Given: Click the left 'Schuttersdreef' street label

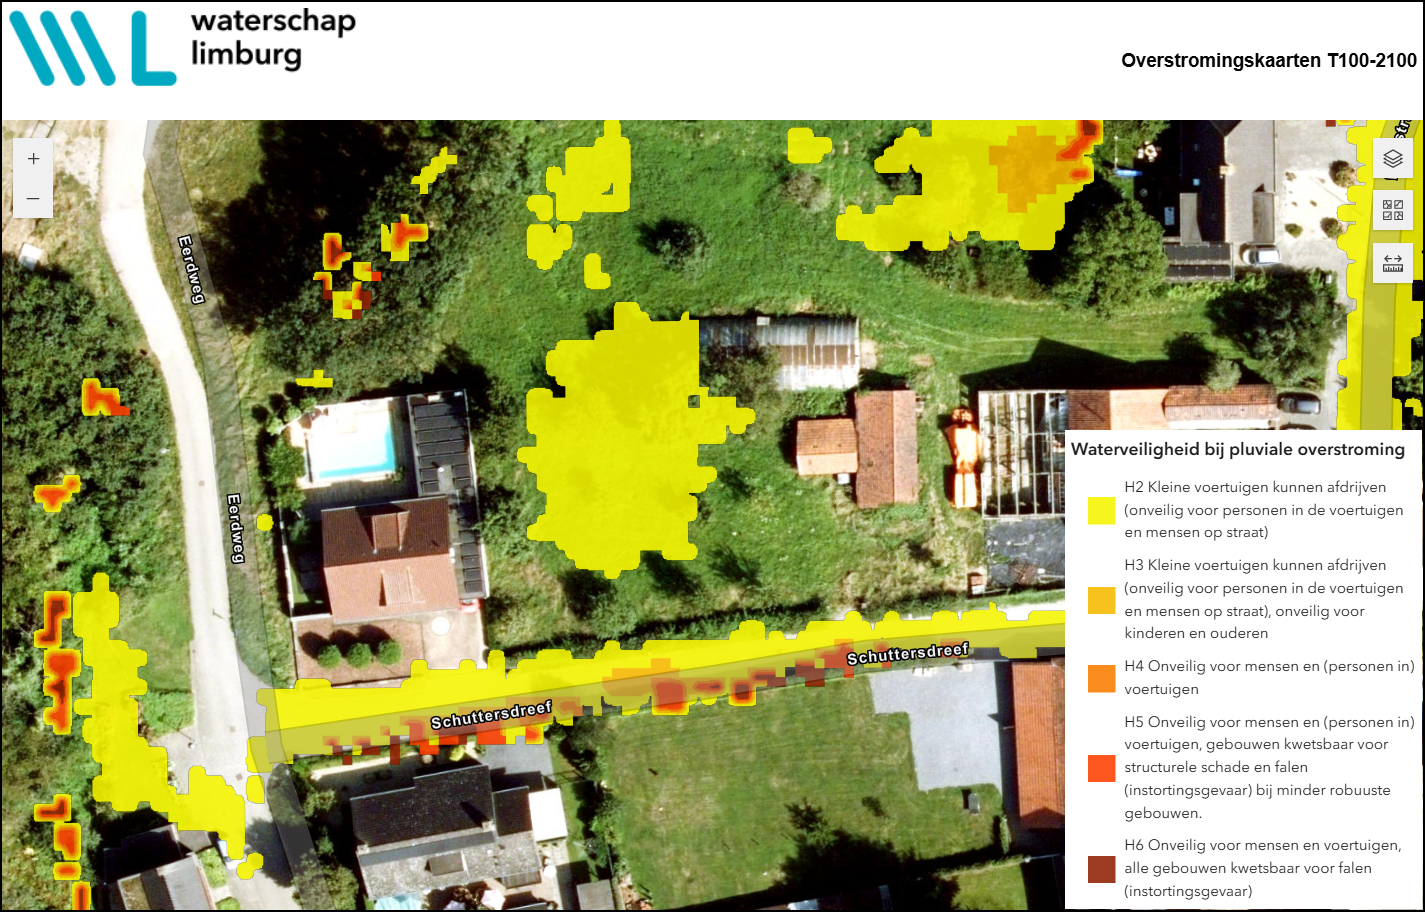Looking at the screenshot, I should coord(491,715).
